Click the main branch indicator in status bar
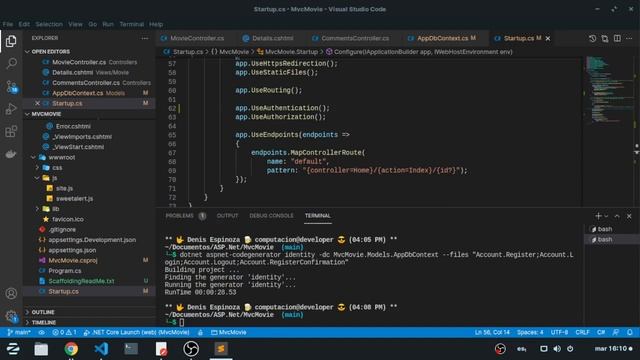Viewport: 640px width, 360px height. pyautogui.click(x=19, y=332)
